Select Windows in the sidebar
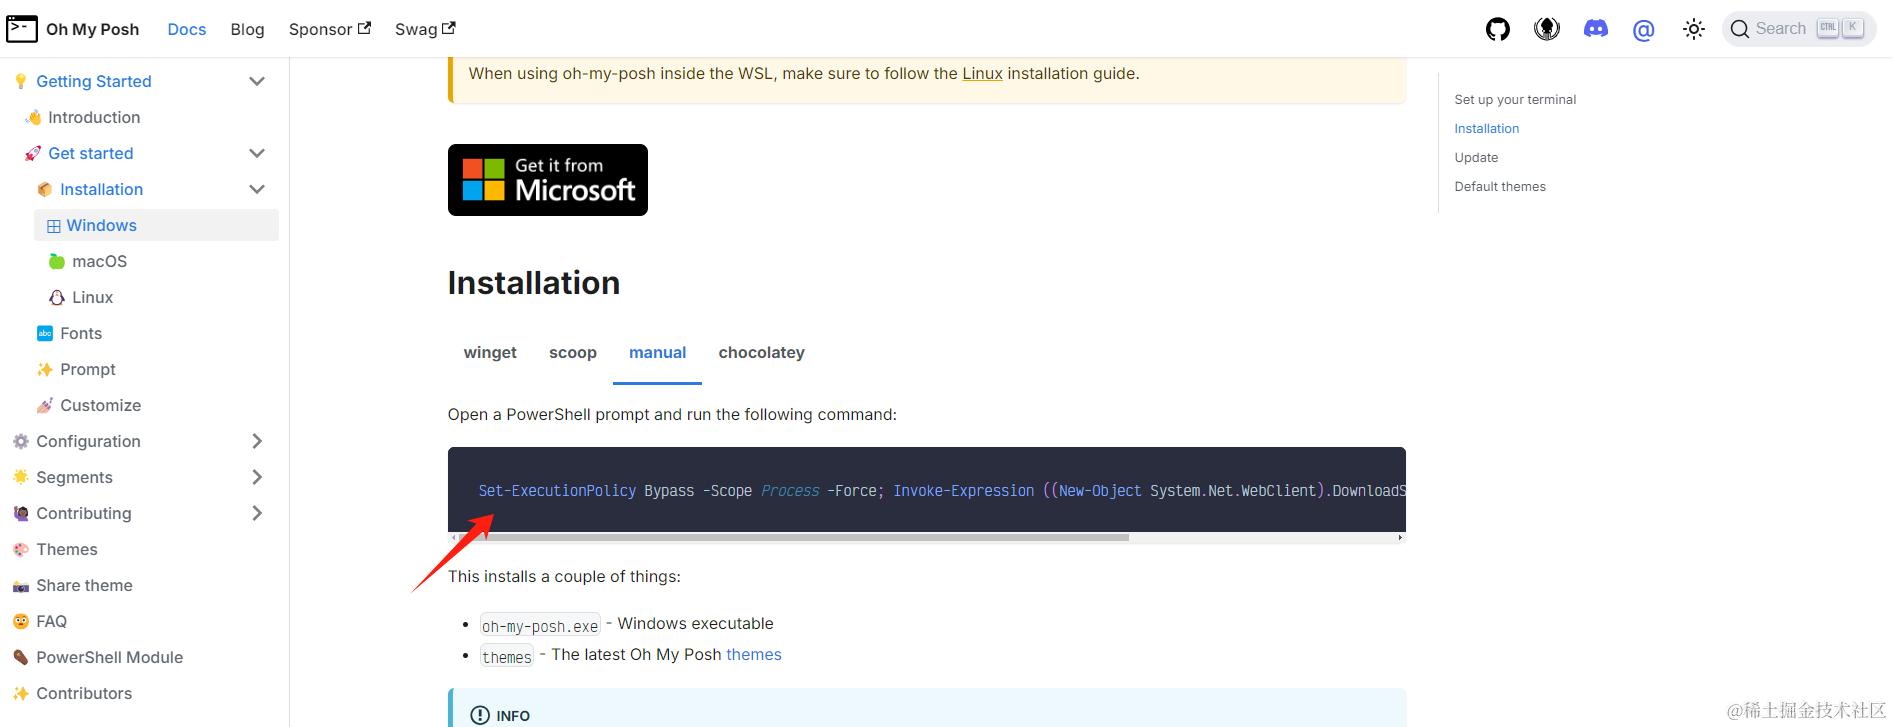Image resolution: width=1893 pixels, height=727 pixels. click(156, 225)
